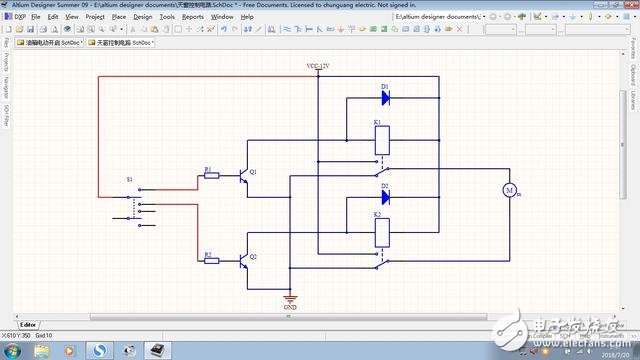Image resolution: width=640 pixels, height=360 pixels.
Task: Paste clipboard contents with toolbar icon
Action: (x=154, y=29)
